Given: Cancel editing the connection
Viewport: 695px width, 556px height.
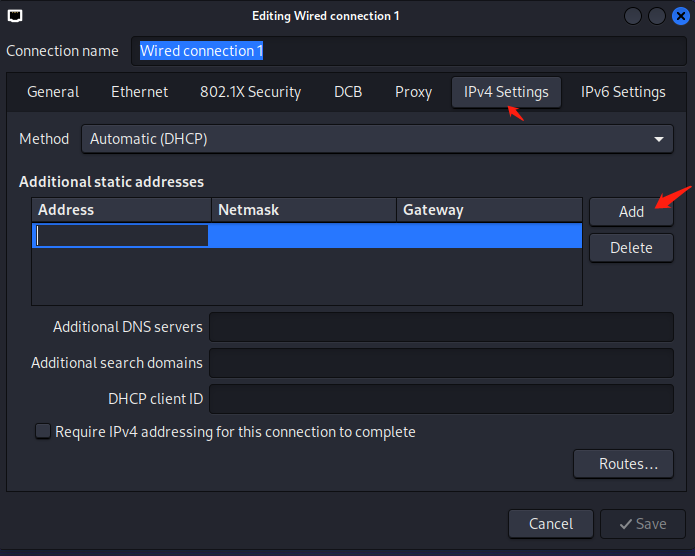Looking at the screenshot, I should tap(551, 524).
